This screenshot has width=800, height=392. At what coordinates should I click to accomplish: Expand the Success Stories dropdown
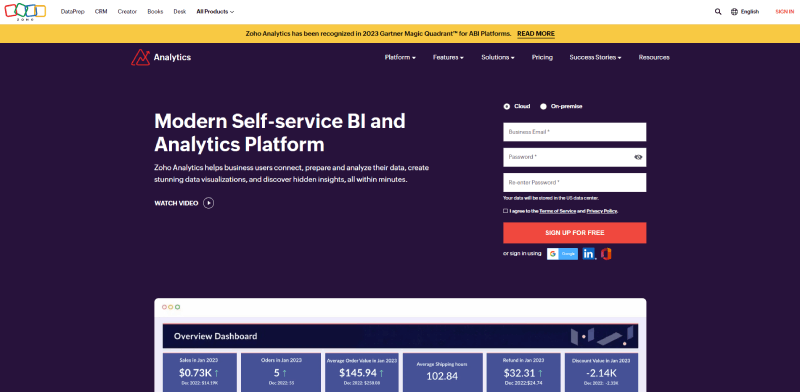(x=595, y=57)
